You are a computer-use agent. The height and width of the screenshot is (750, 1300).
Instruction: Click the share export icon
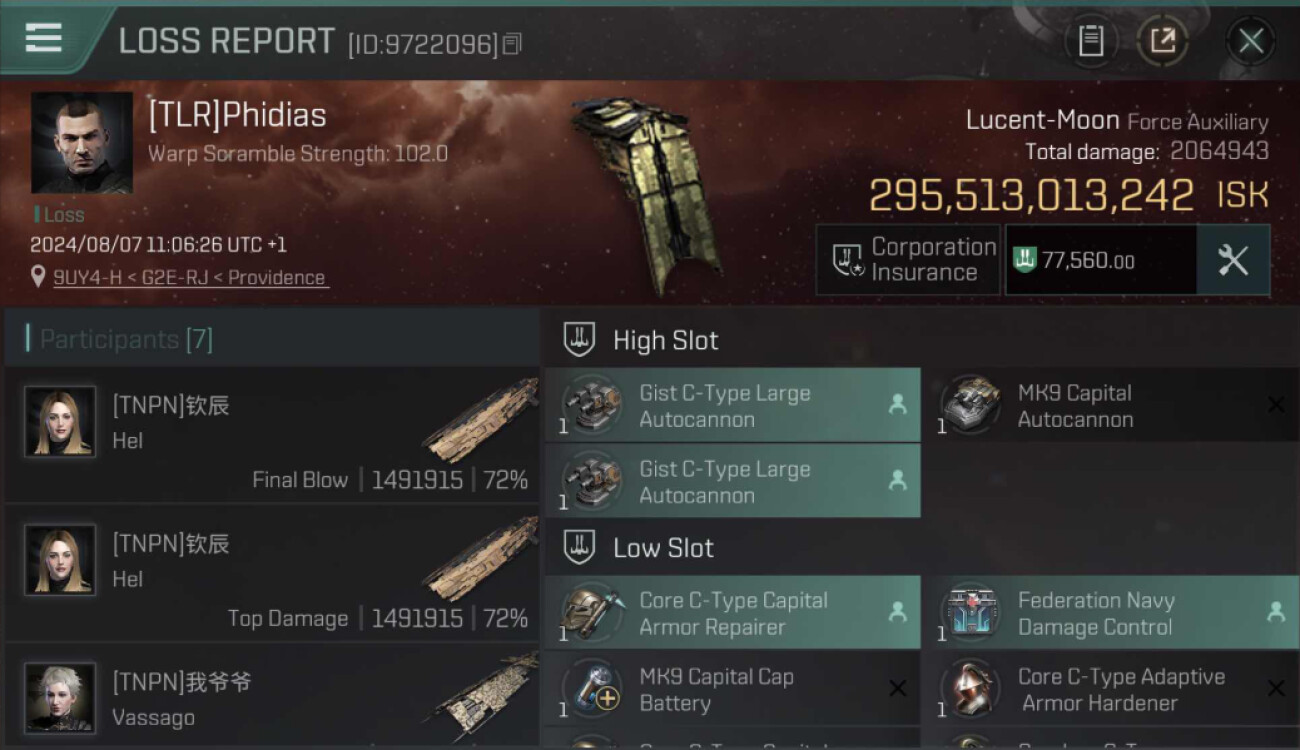(1162, 41)
